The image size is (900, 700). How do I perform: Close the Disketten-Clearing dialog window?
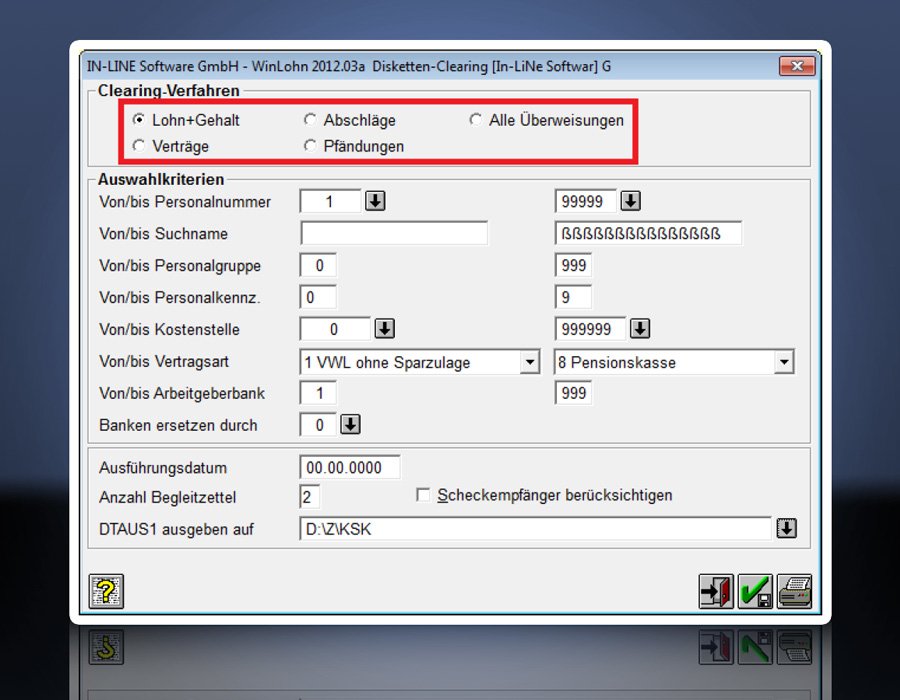tap(797, 66)
